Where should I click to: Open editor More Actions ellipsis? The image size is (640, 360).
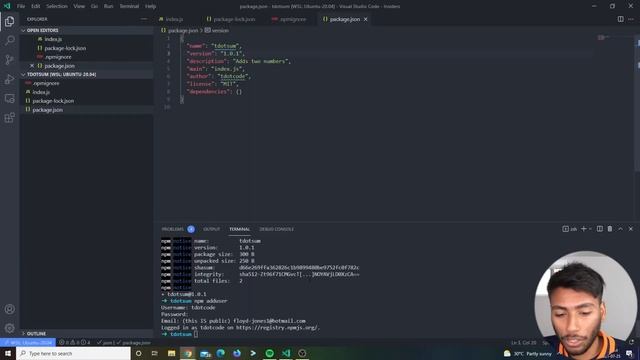click(631, 19)
